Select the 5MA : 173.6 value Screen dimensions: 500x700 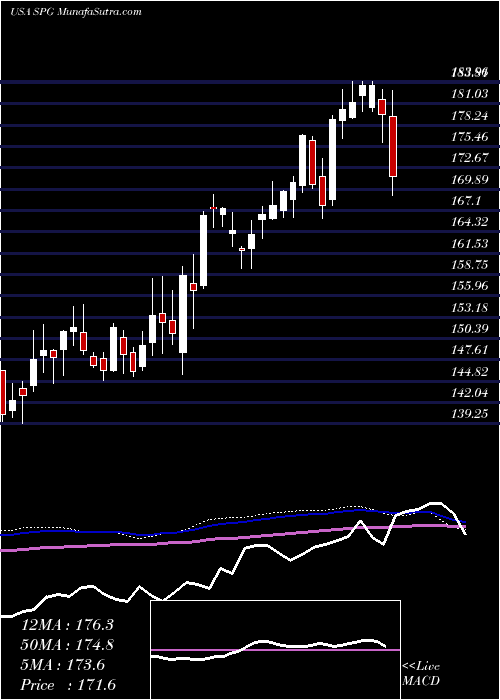(x=62, y=665)
